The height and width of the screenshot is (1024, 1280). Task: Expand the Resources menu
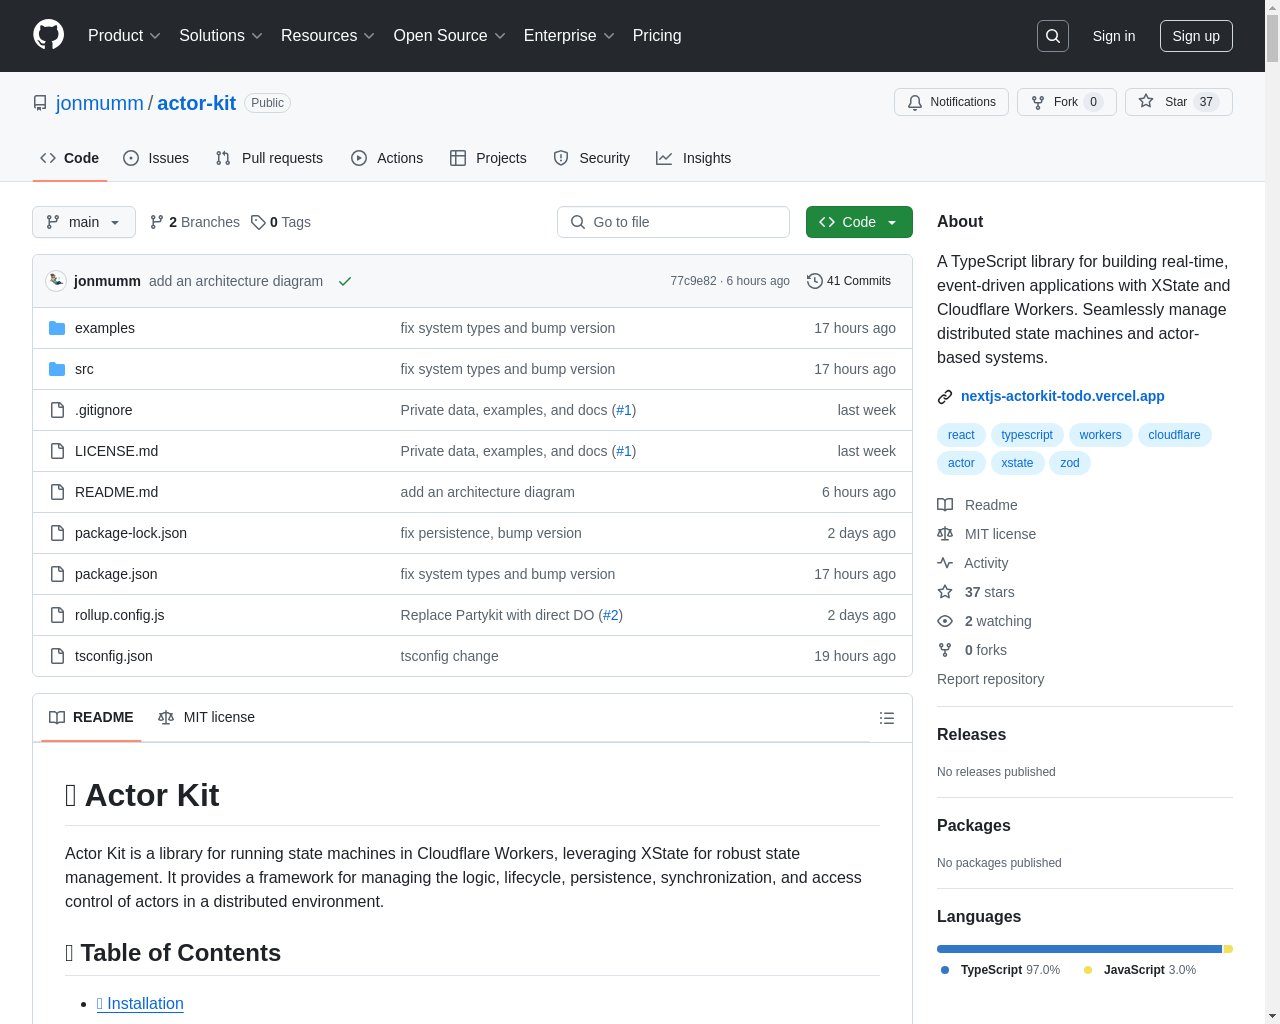pyautogui.click(x=327, y=36)
